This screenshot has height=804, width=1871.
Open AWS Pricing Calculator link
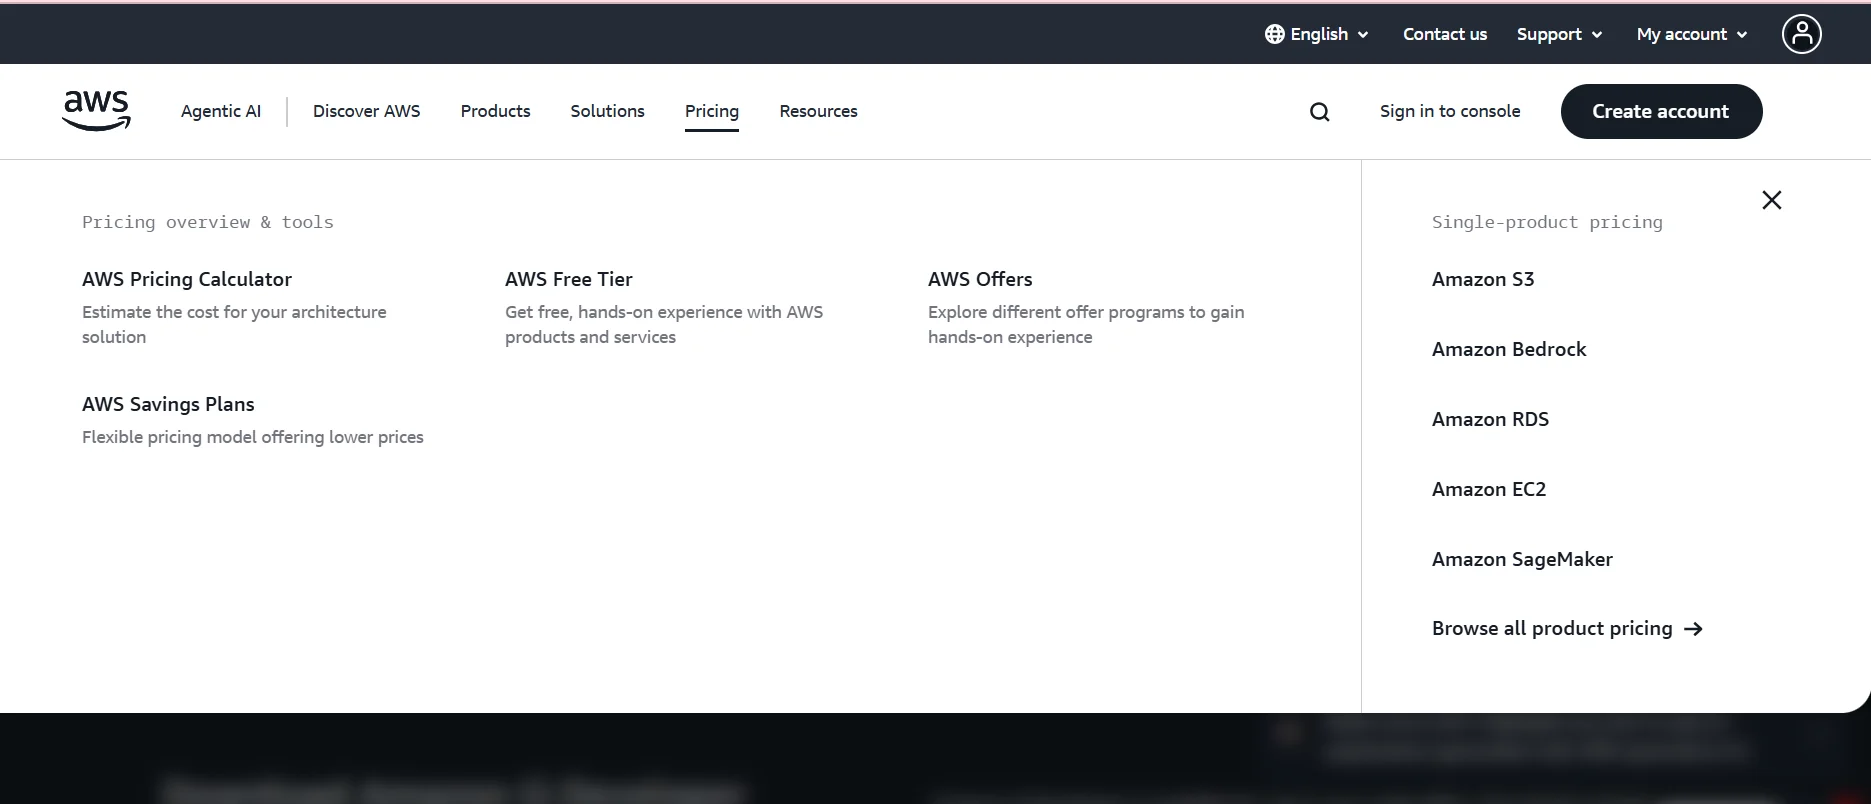[x=187, y=279]
